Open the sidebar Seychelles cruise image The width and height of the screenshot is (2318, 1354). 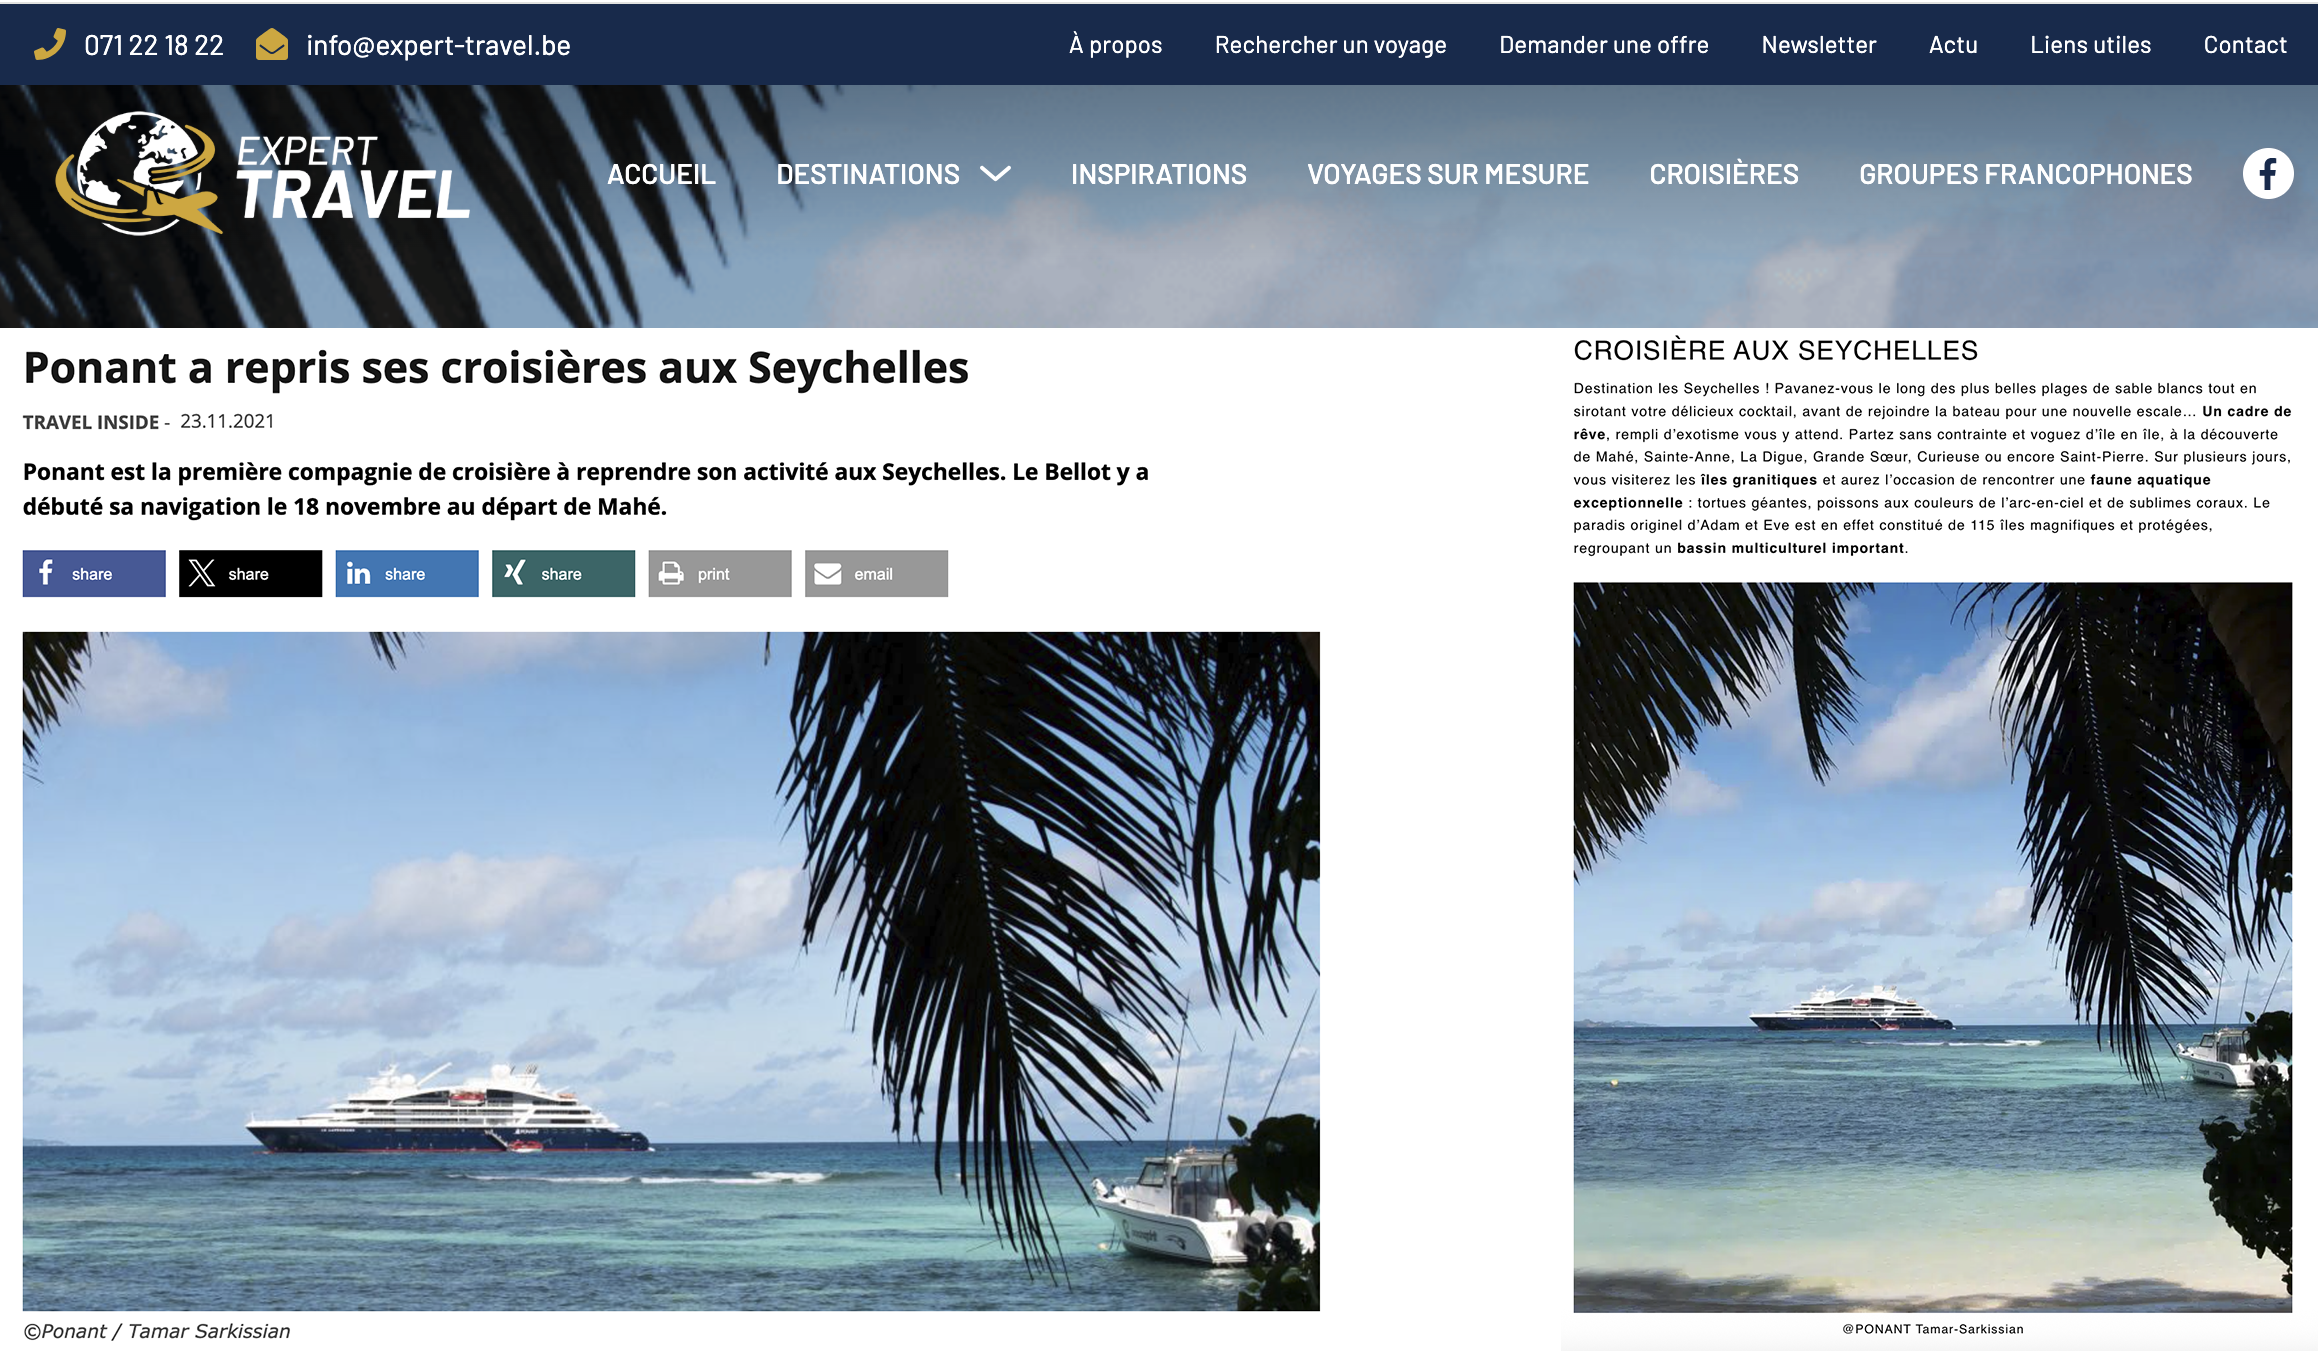click(x=1932, y=947)
